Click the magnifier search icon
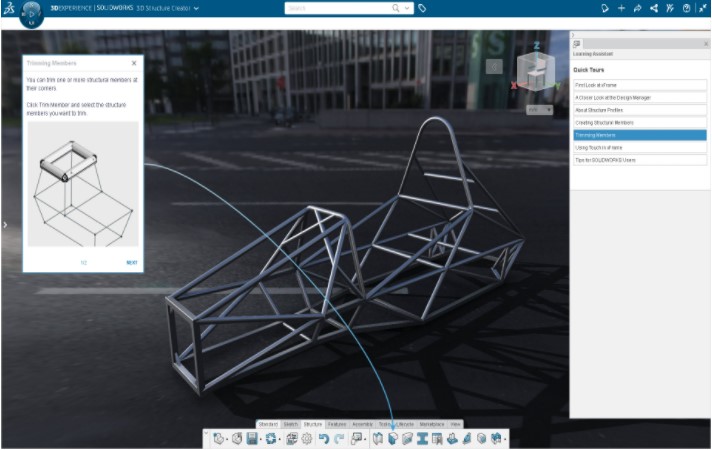Viewport: 712px width, 450px height. coord(396,8)
